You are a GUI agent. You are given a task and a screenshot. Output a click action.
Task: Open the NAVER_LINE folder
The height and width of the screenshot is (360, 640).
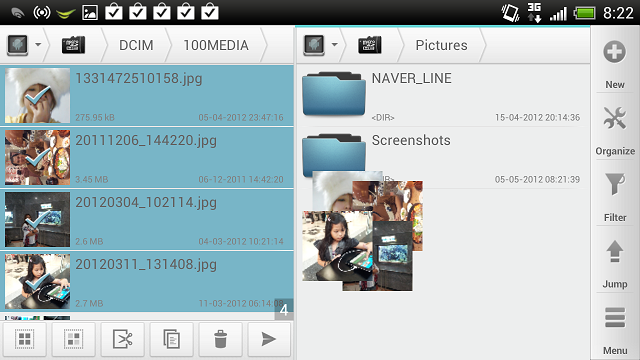443,96
